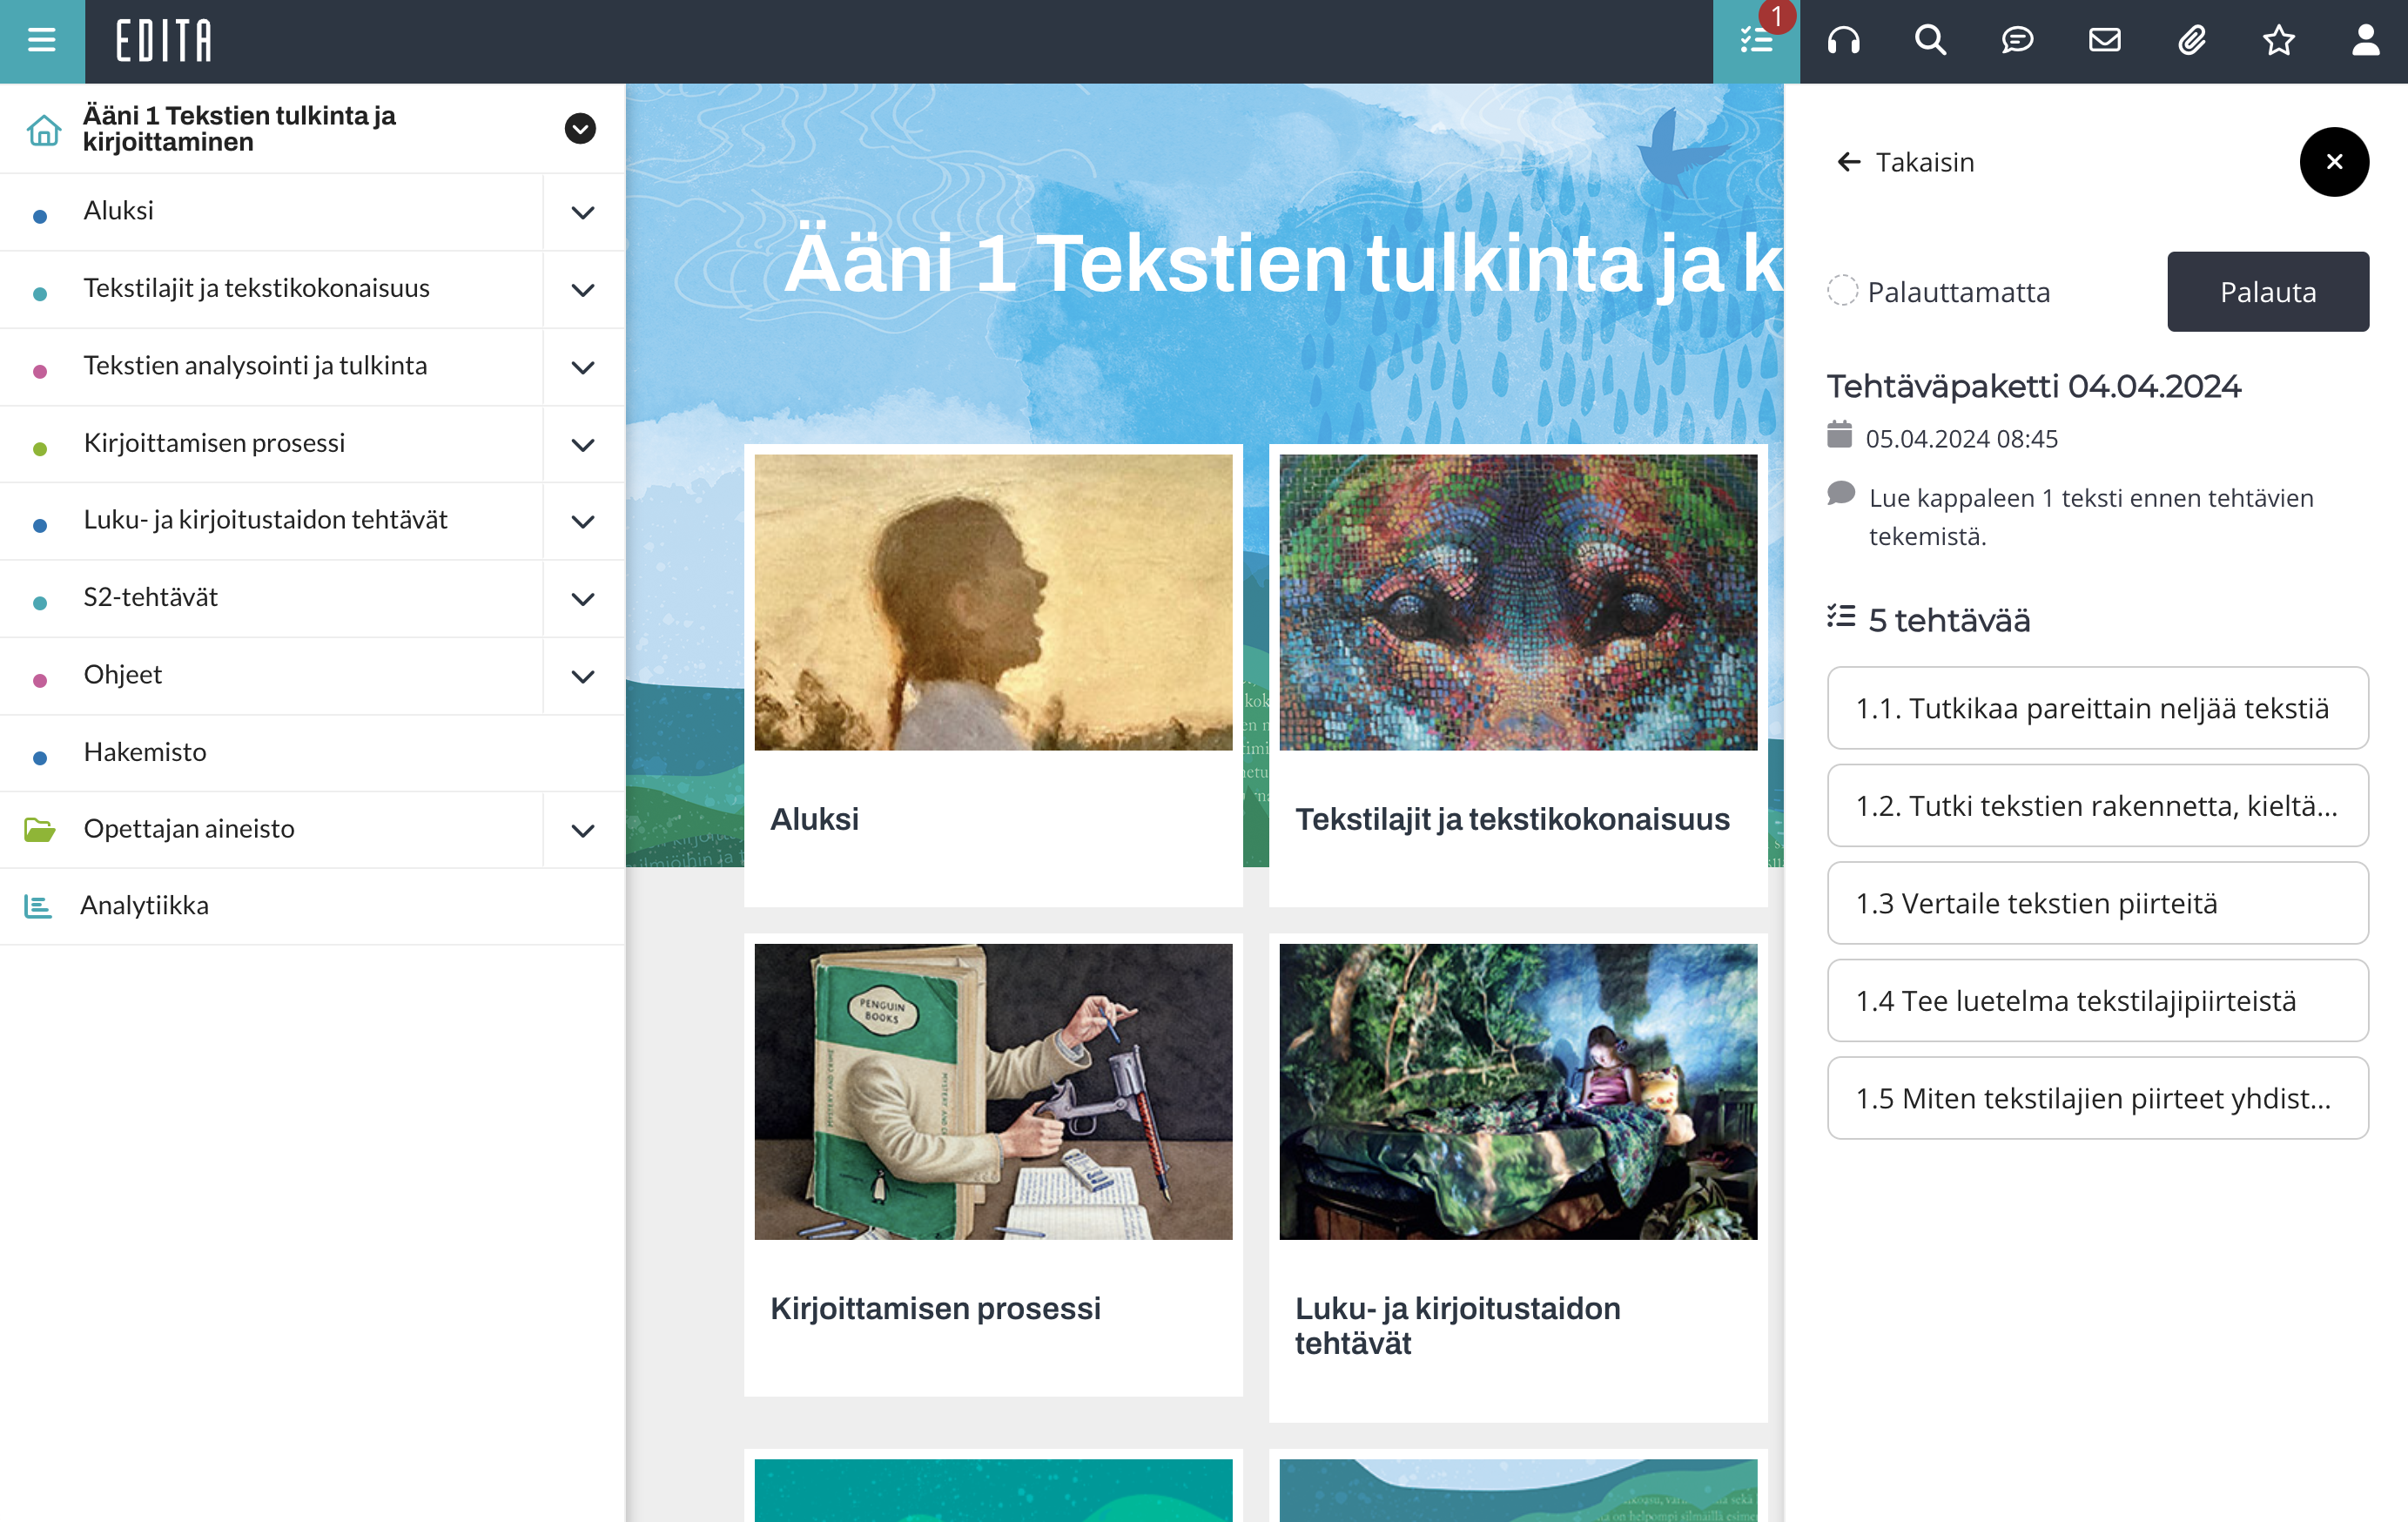Open the envelope messages icon
The height and width of the screenshot is (1522, 2408).
2104,41
